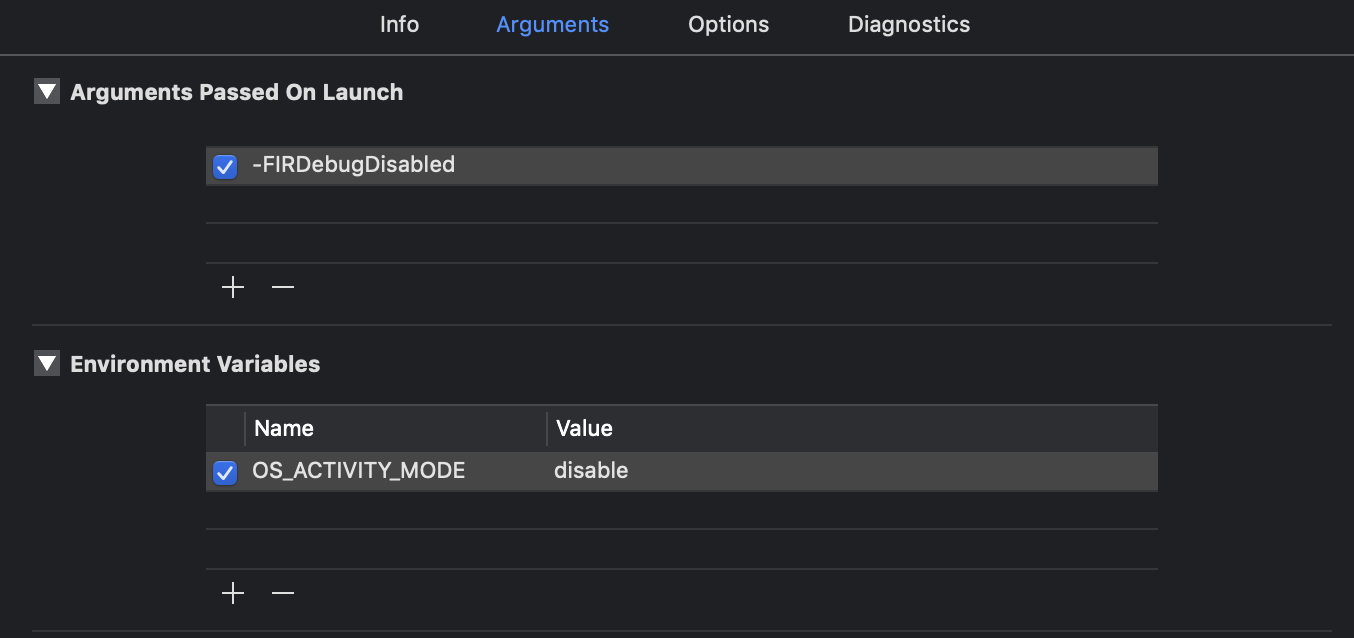Click the Value column header
1354x638 pixels.
coord(584,429)
